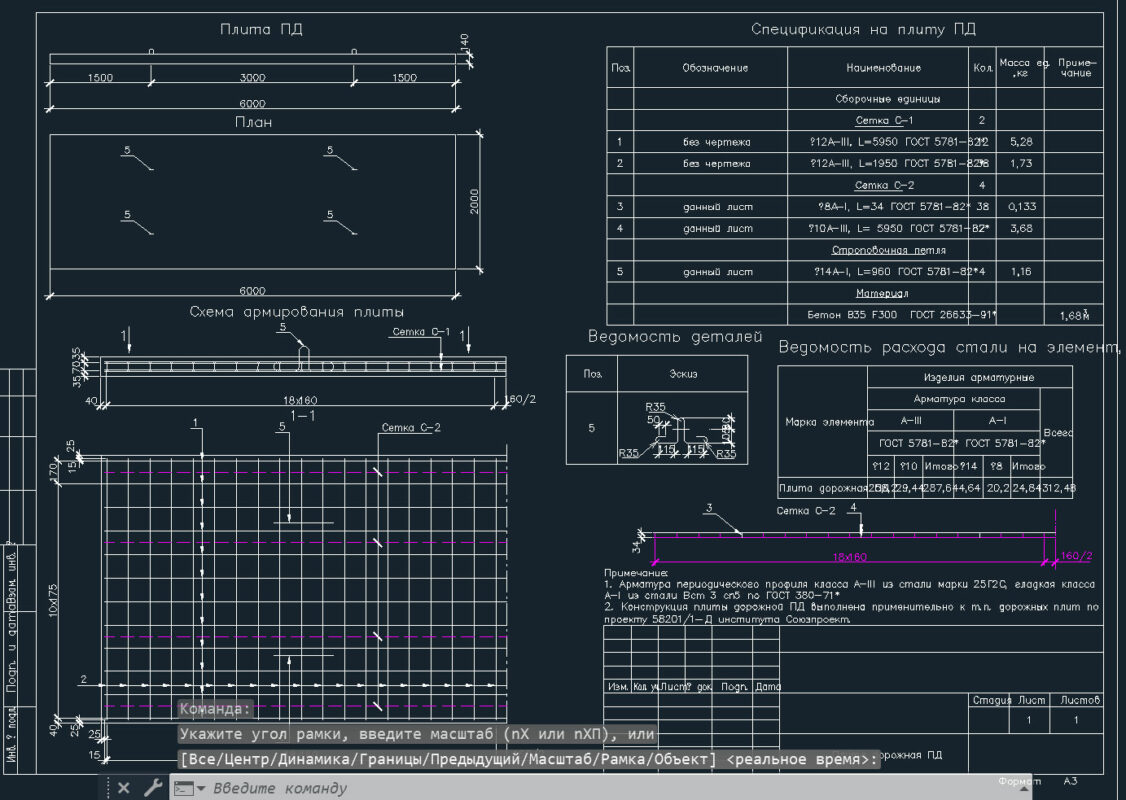This screenshot has height=800, width=1126.
Task: Click the 'Сборочные единицы' table row
Action: (888, 99)
